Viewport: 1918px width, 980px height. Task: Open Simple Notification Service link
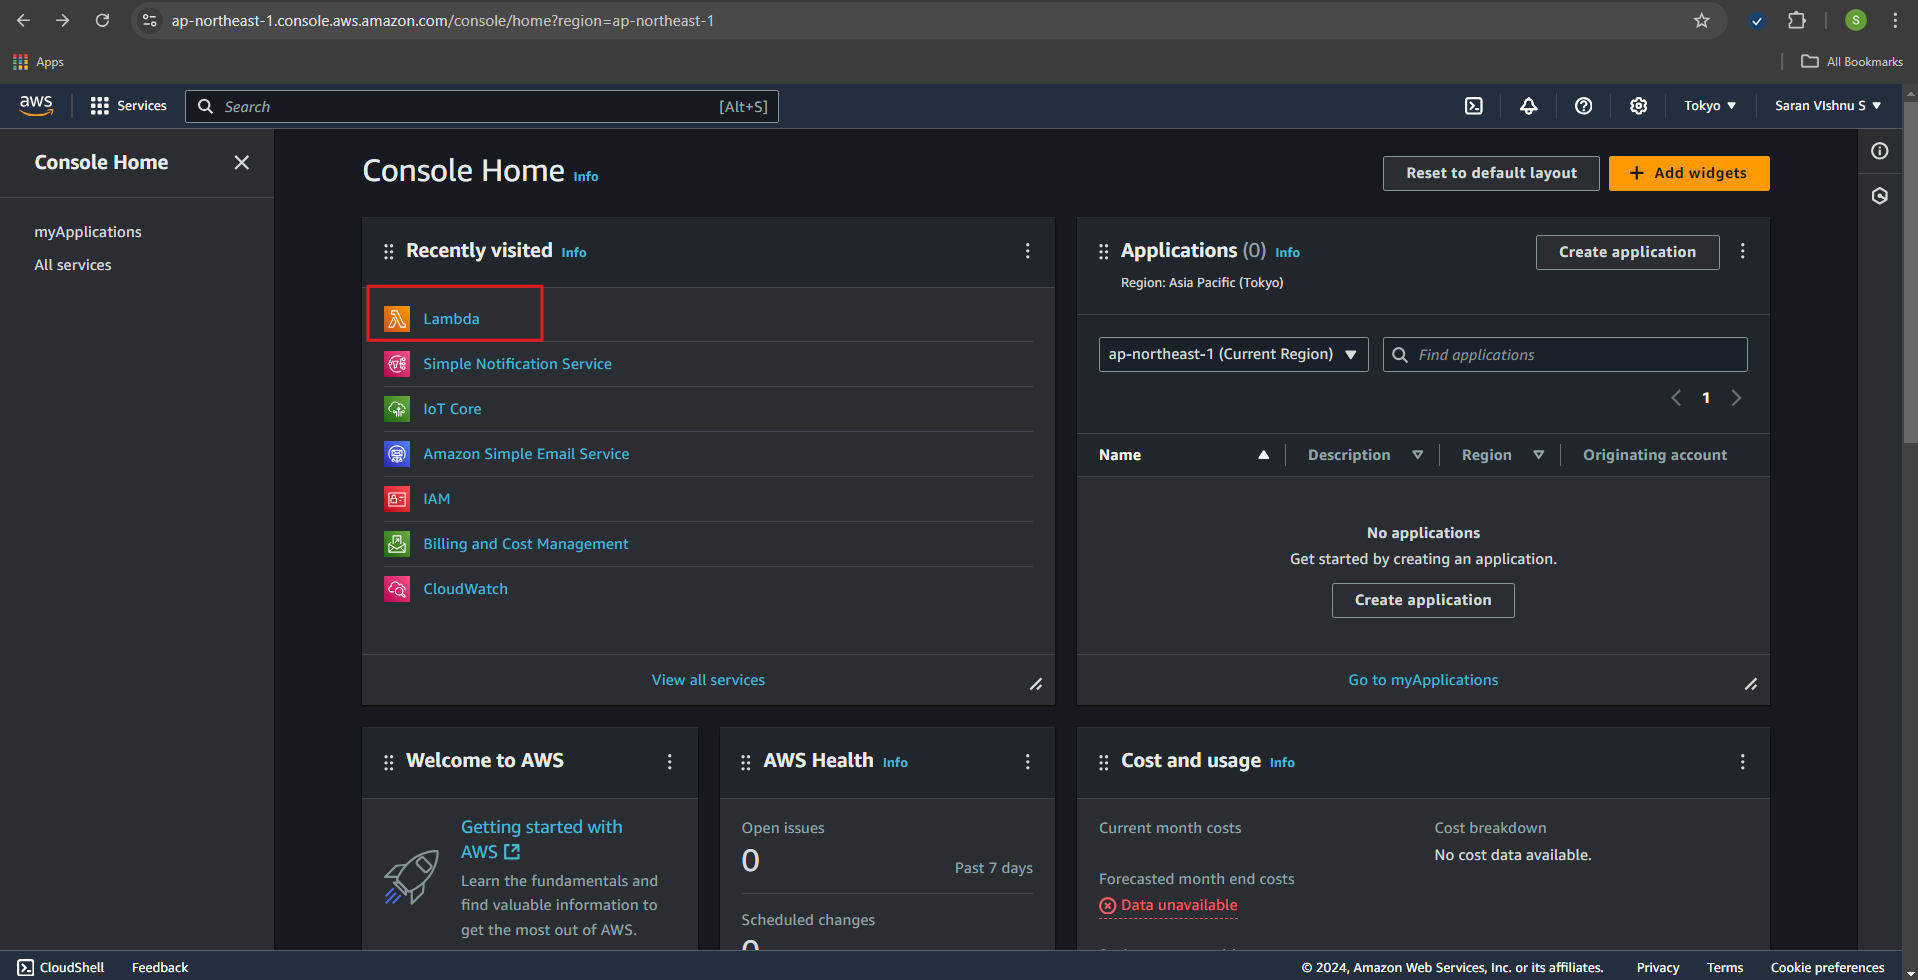[x=517, y=364]
